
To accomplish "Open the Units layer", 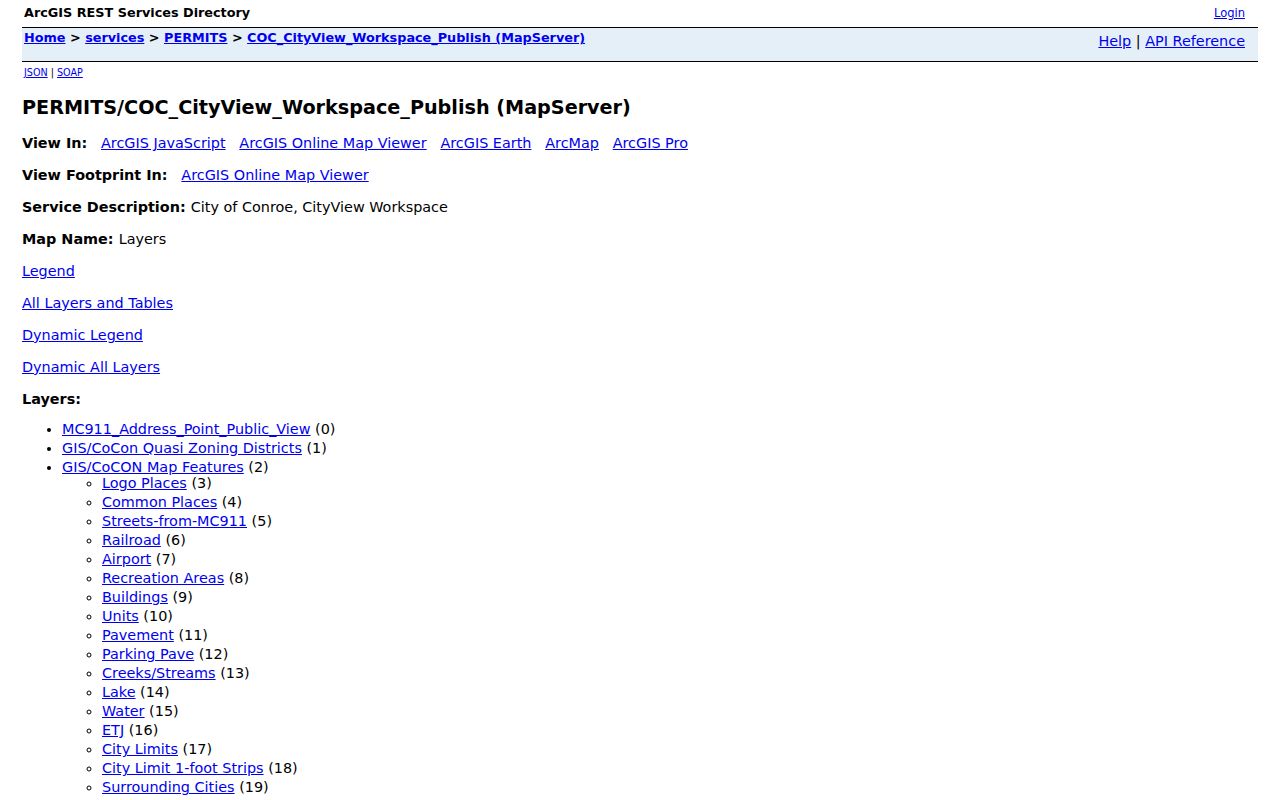I will point(120,616).
